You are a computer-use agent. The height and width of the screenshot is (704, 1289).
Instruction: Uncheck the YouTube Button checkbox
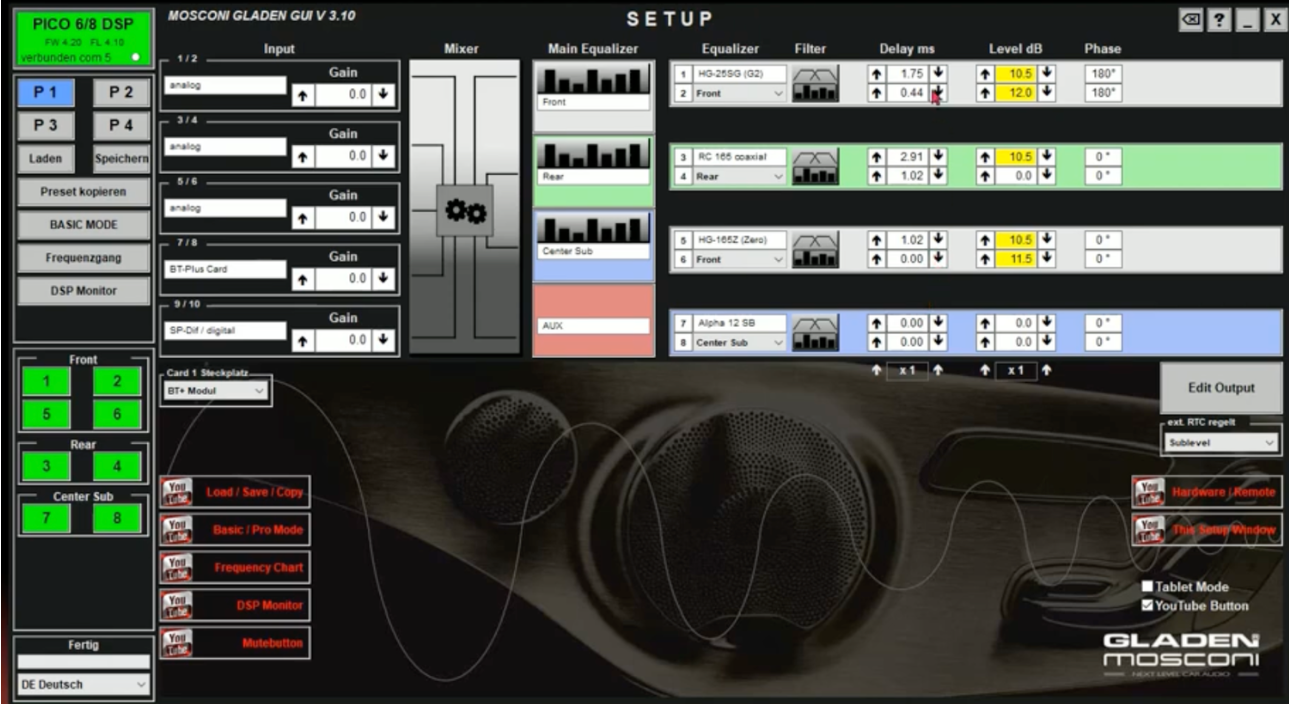tap(1148, 605)
